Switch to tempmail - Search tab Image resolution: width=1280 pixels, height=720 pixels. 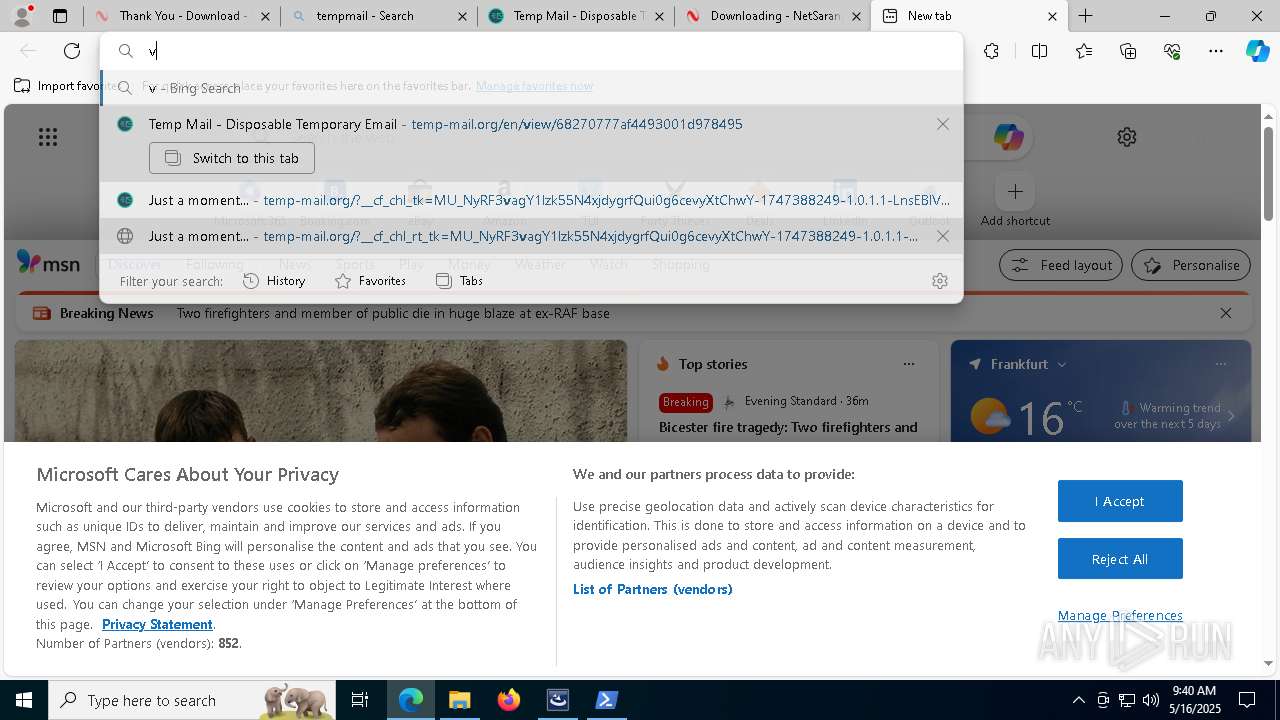[x=379, y=16]
